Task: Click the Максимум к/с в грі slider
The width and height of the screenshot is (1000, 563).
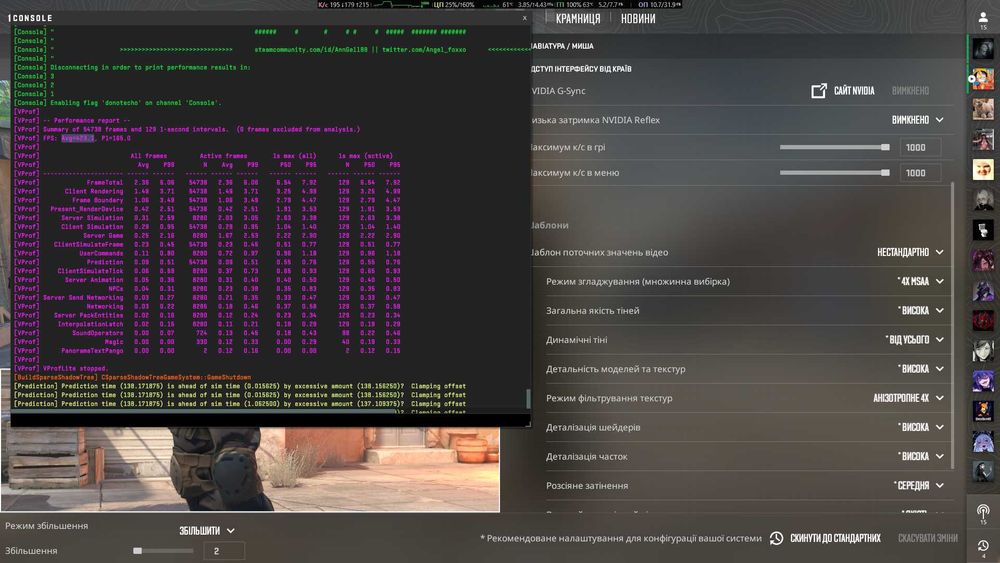Action: pos(834,147)
